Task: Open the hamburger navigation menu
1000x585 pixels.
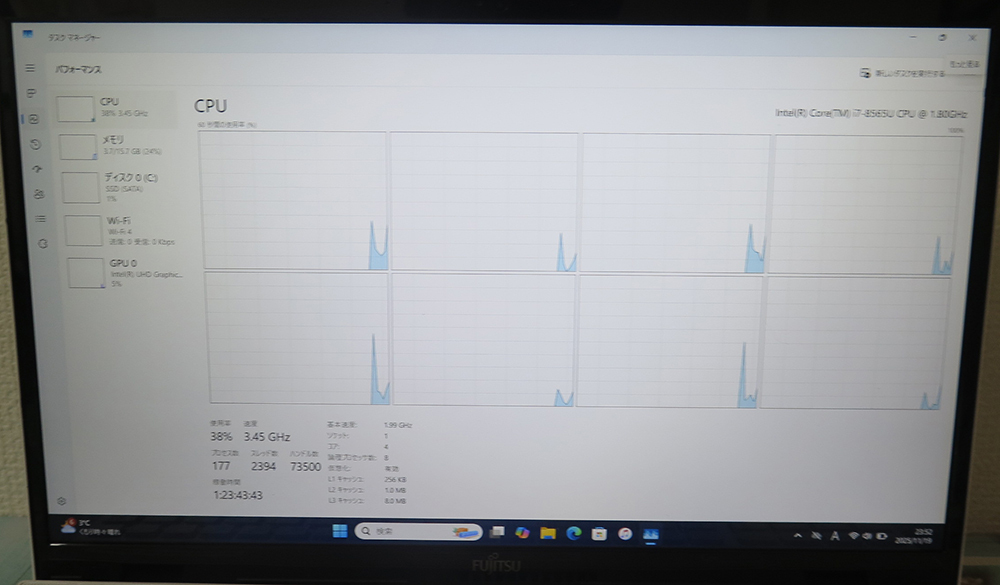Action: [30, 68]
